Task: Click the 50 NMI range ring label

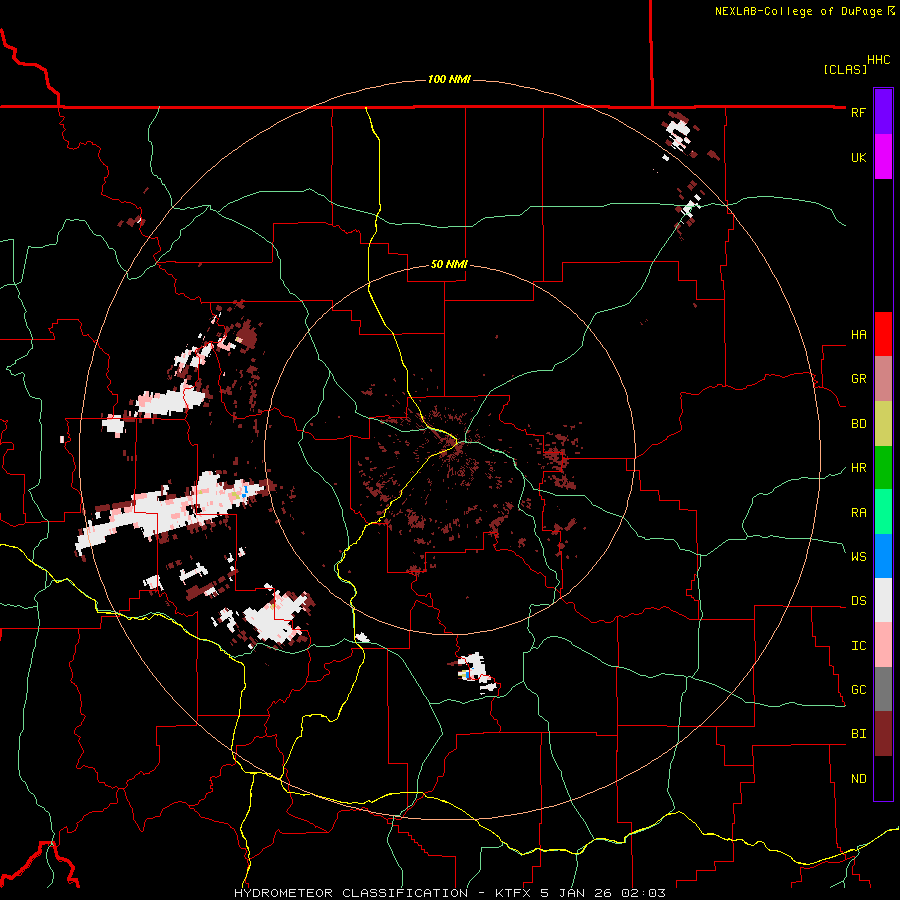Action: (449, 265)
